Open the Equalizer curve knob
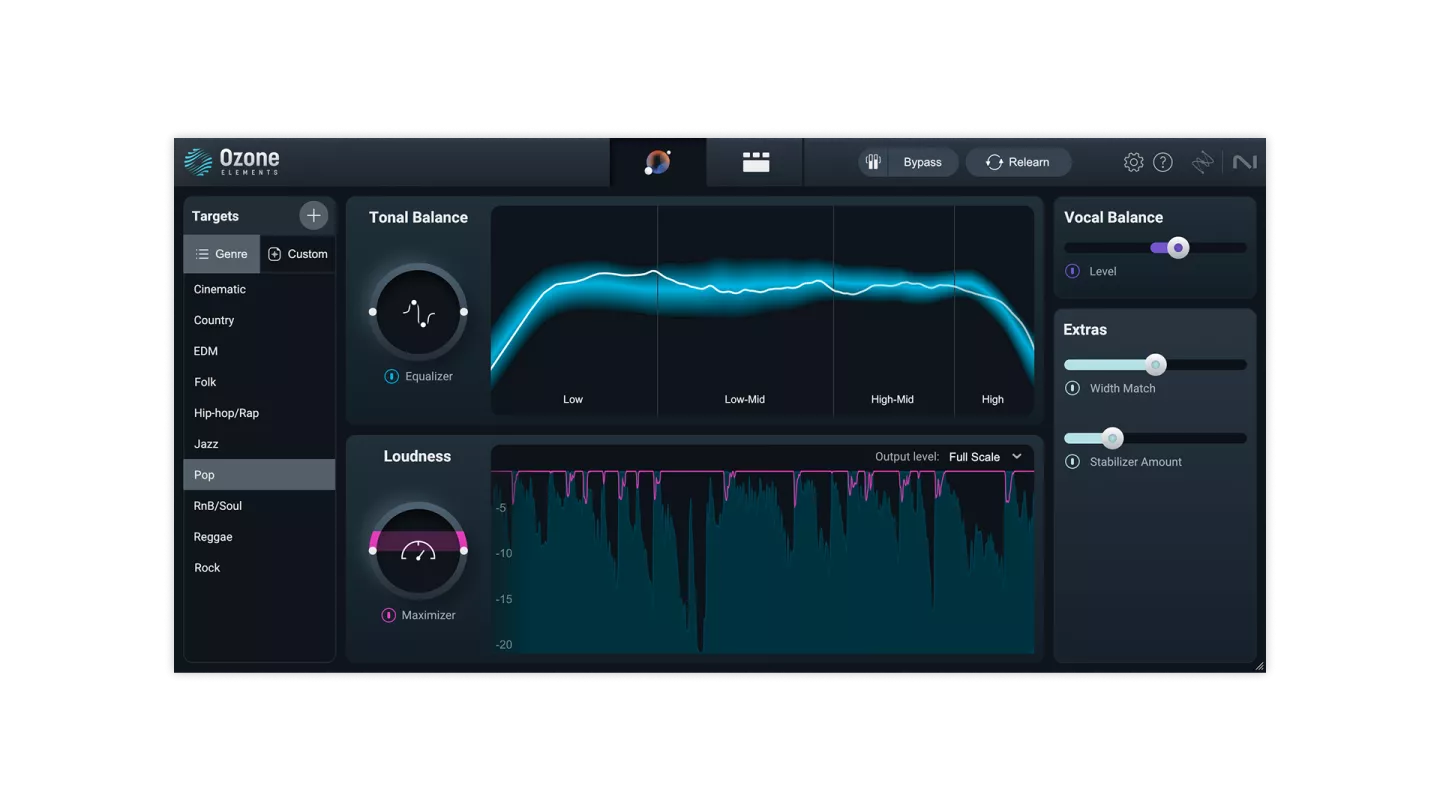 (x=418, y=312)
